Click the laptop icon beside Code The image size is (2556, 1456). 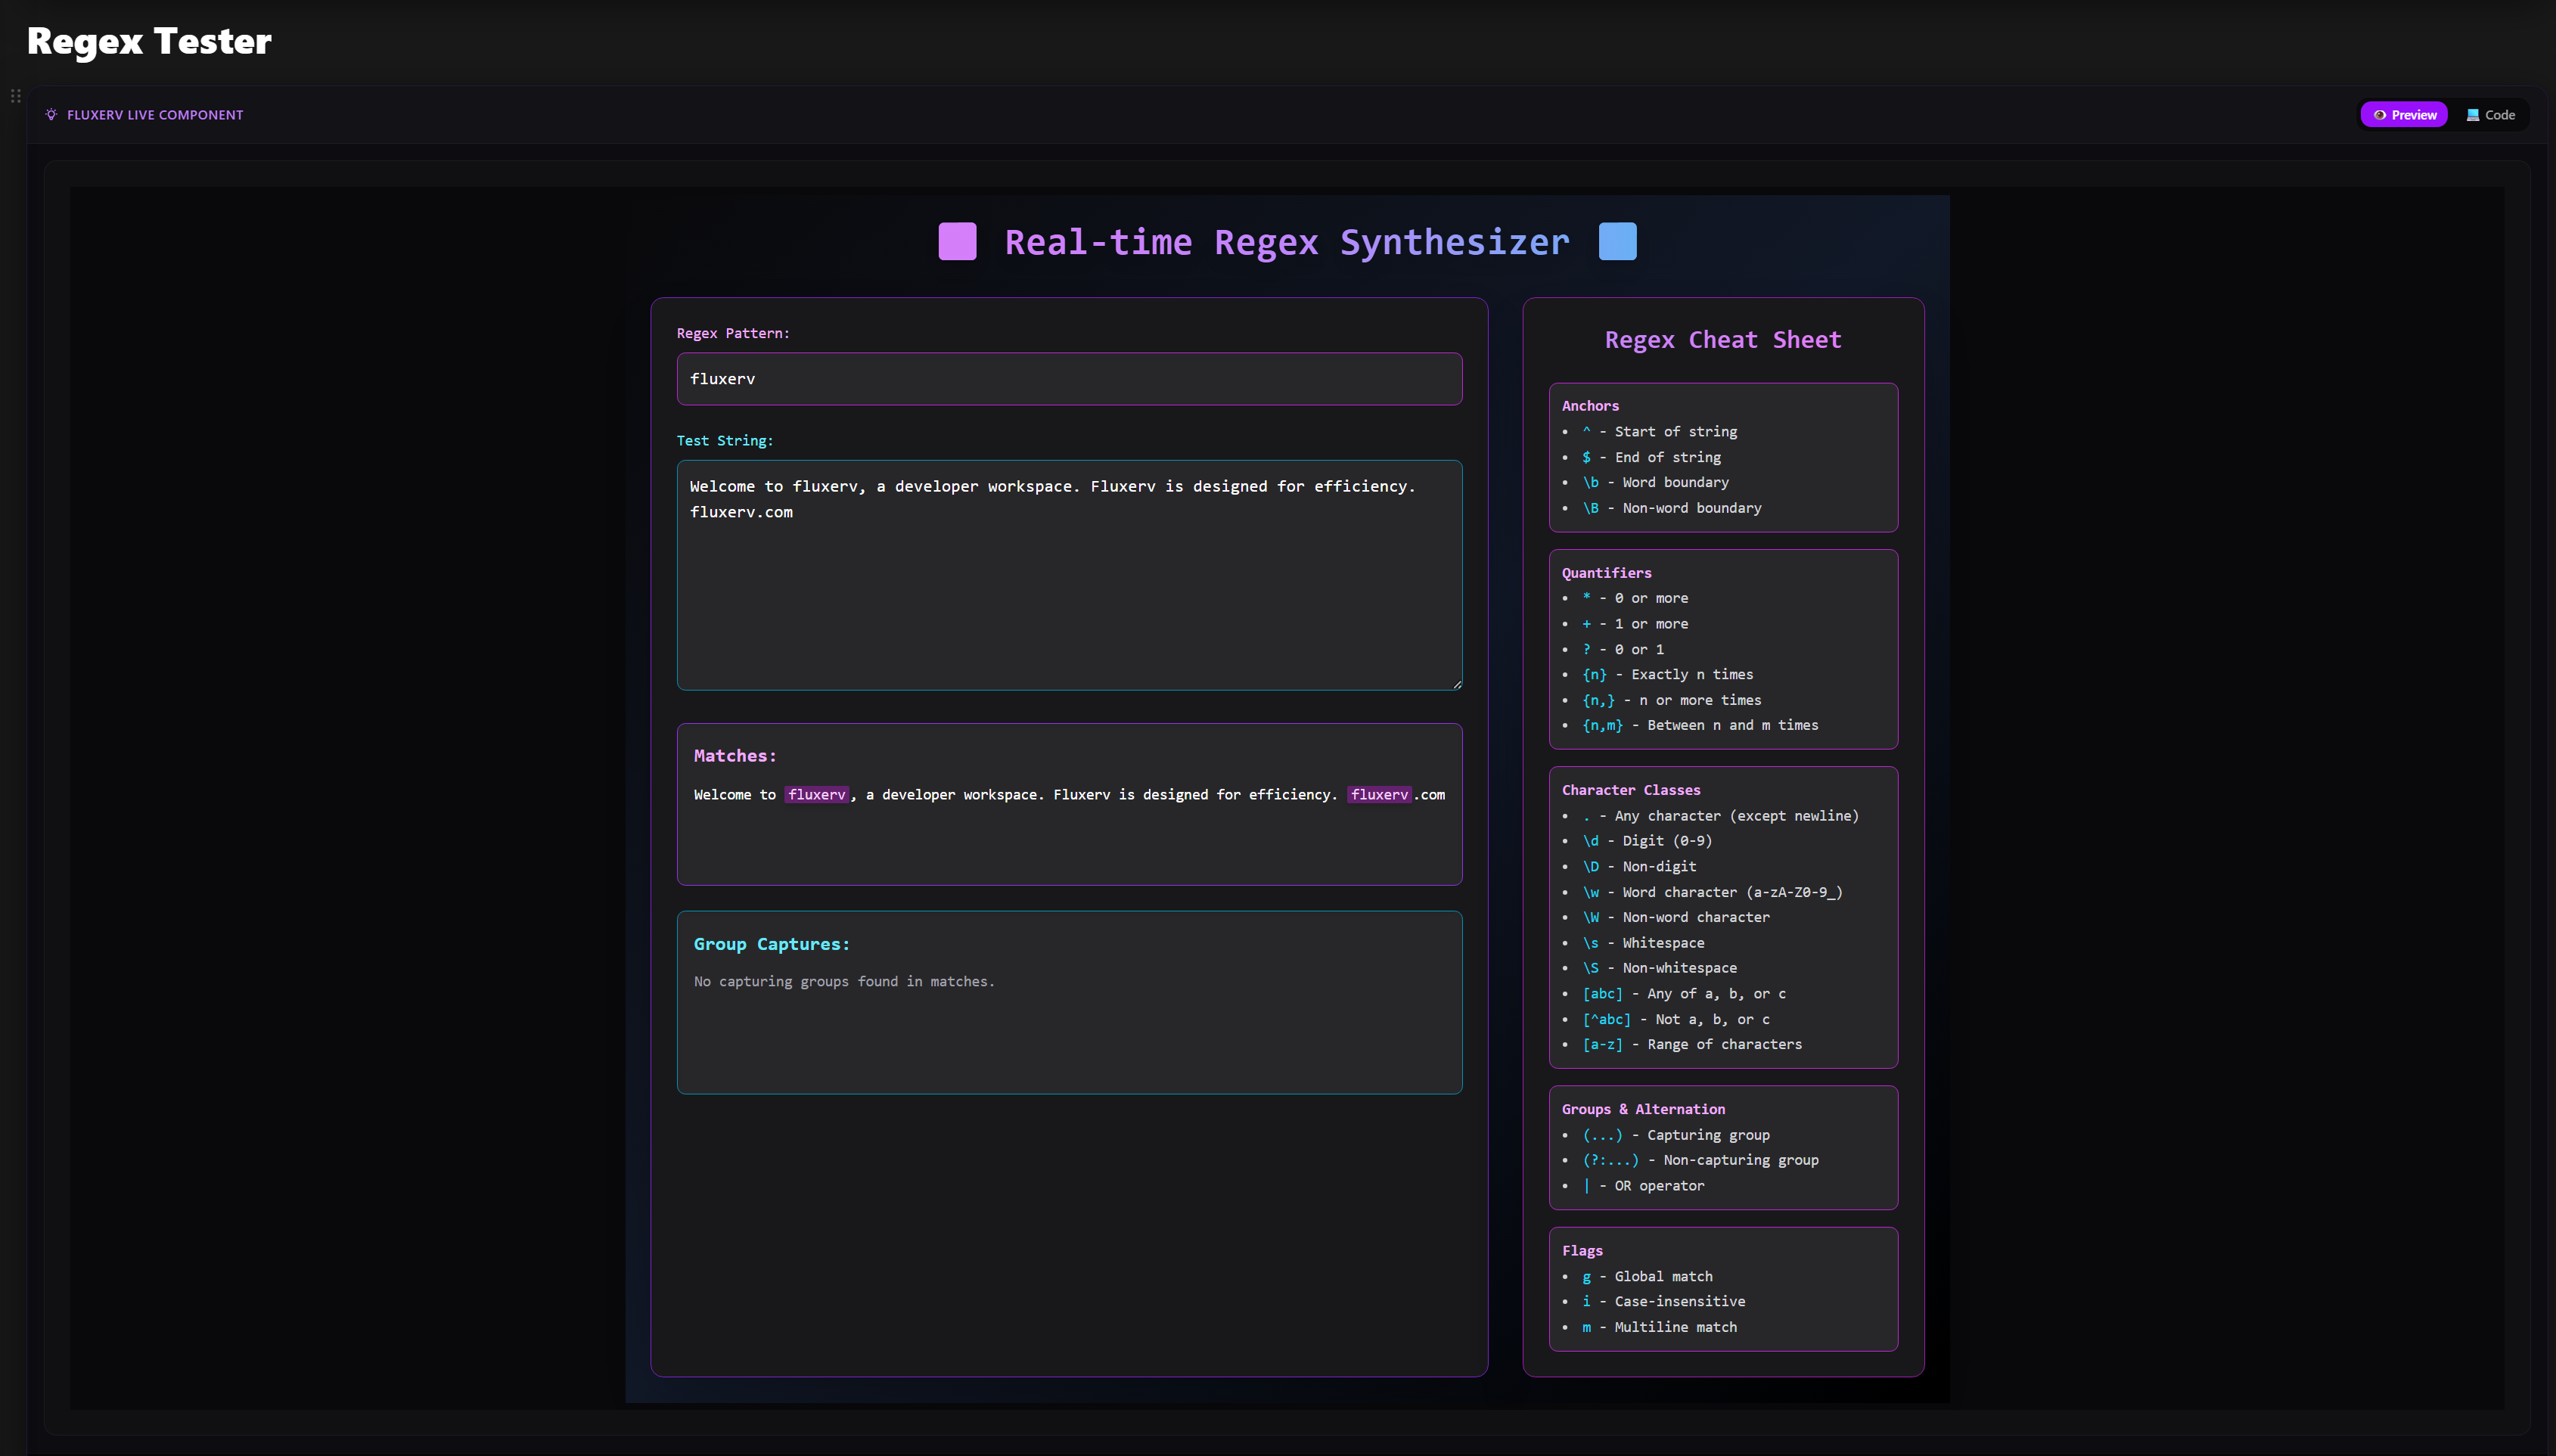coord(2472,115)
